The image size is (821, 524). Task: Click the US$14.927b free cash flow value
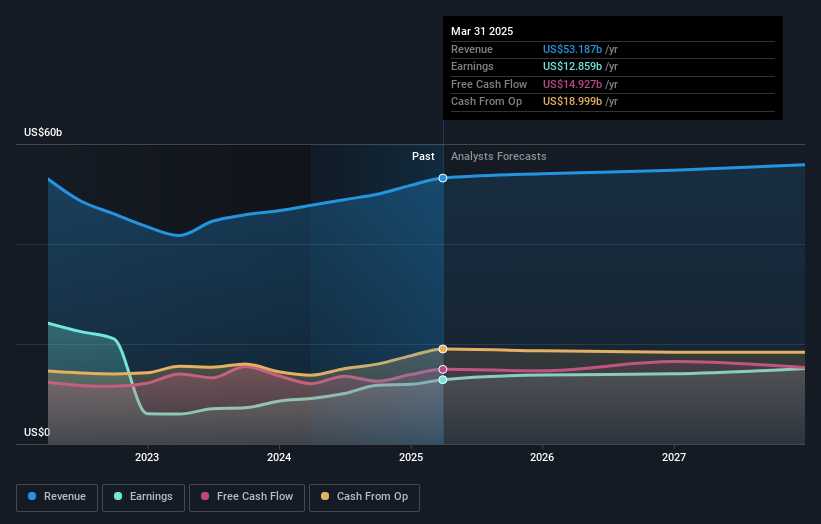(572, 84)
